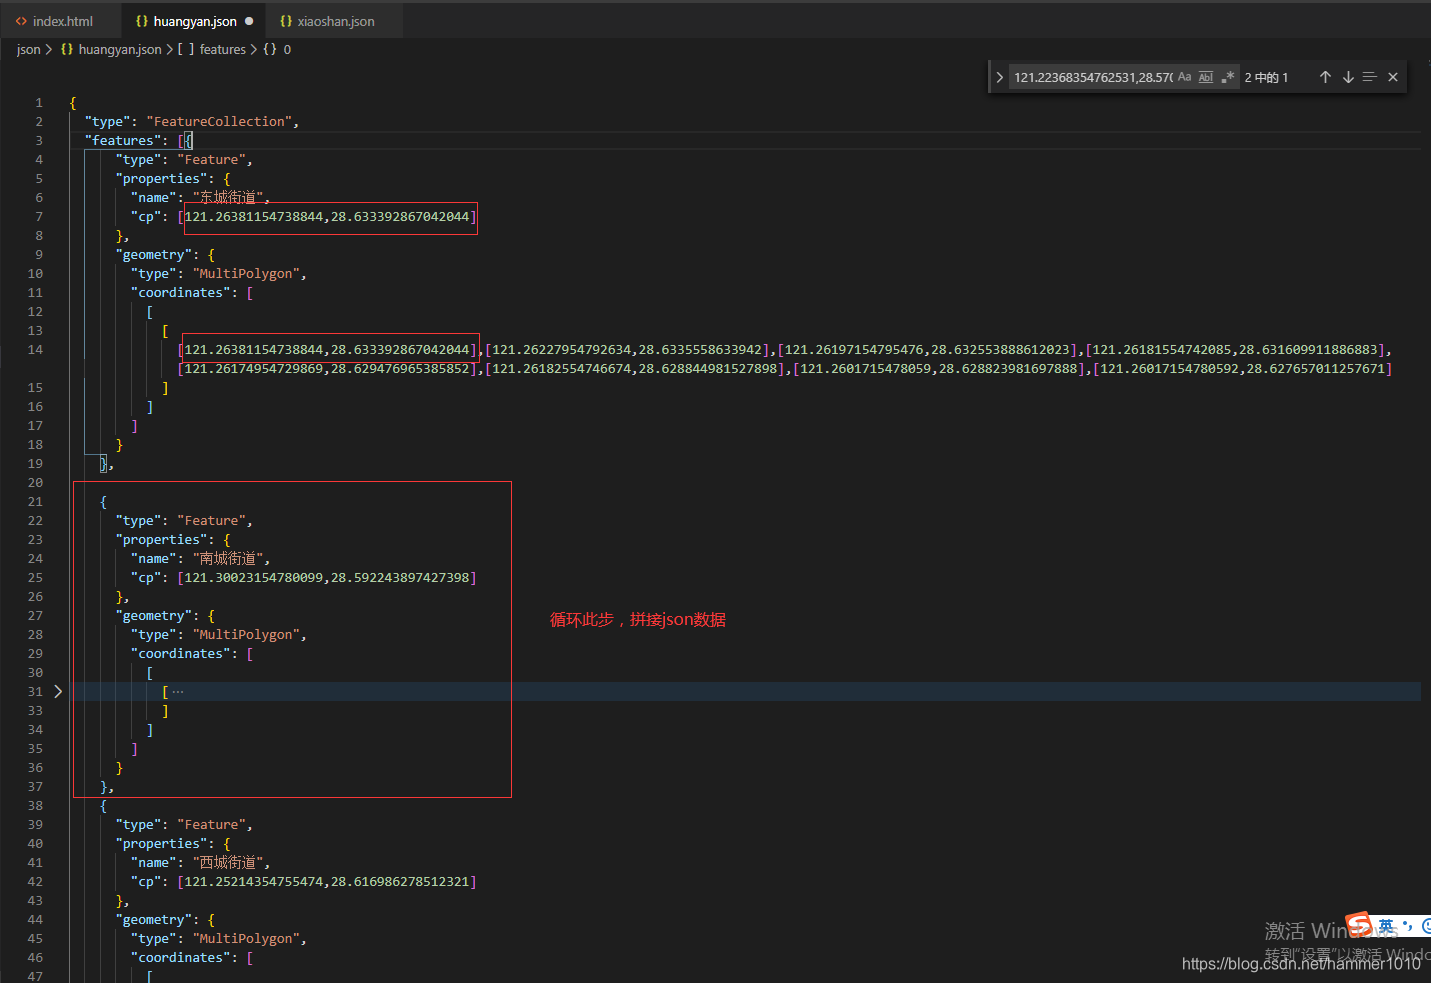The width and height of the screenshot is (1431, 983).
Task: Toggle Match Case in find widget
Action: (1184, 77)
